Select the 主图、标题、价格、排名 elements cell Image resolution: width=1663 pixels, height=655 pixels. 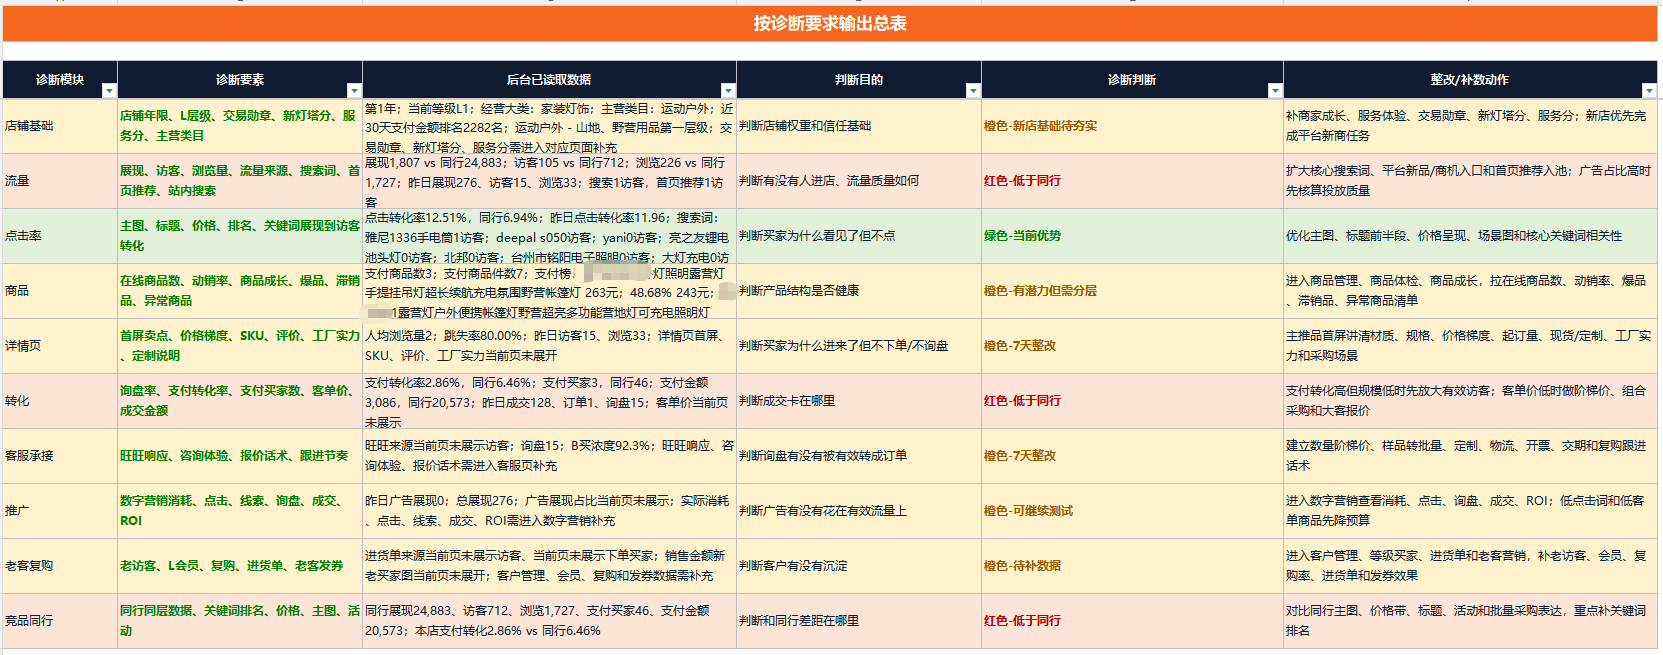[x=240, y=236]
